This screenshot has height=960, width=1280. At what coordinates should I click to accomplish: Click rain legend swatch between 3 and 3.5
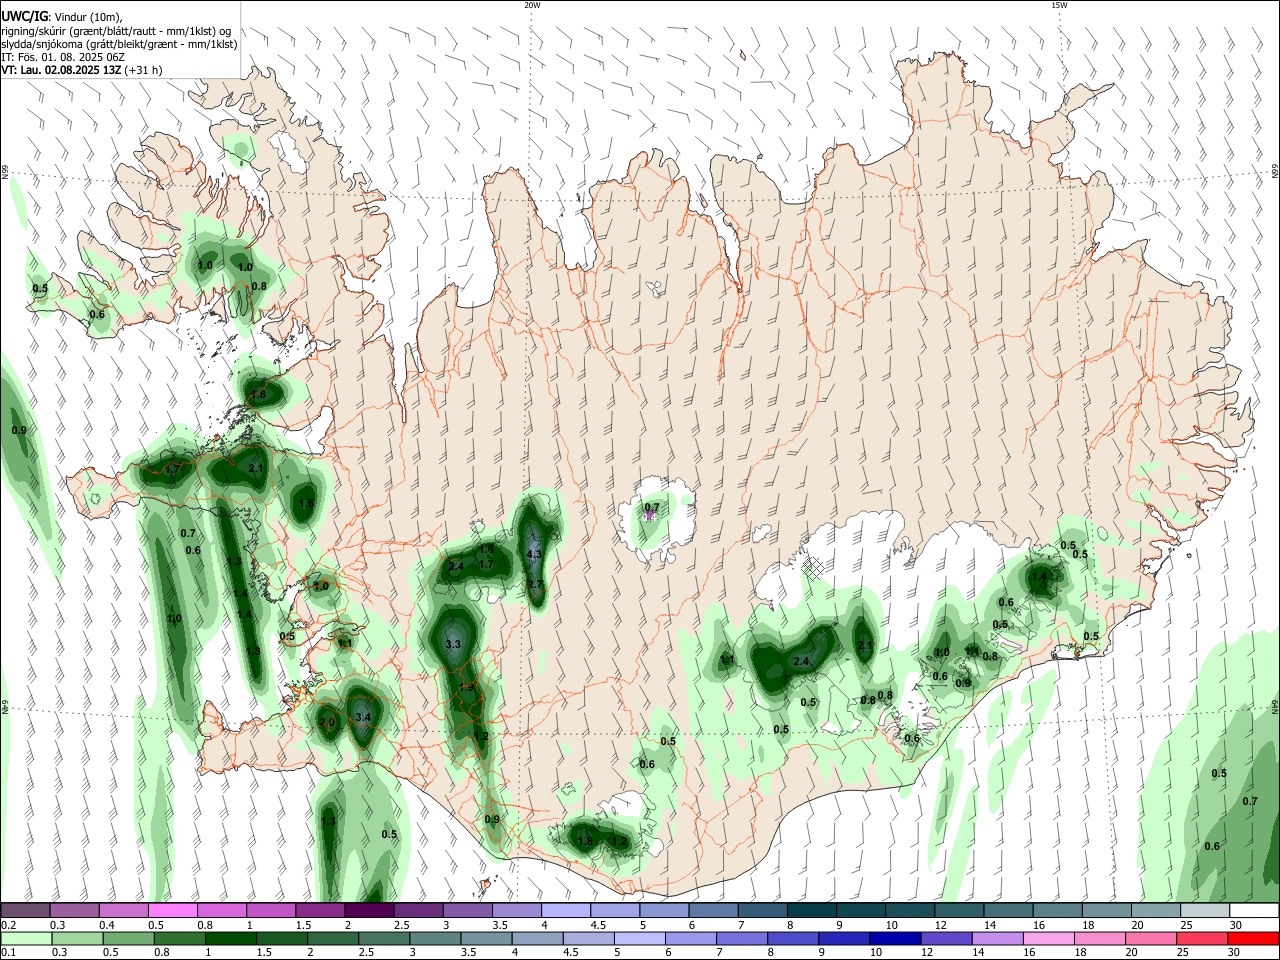(436, 939)
